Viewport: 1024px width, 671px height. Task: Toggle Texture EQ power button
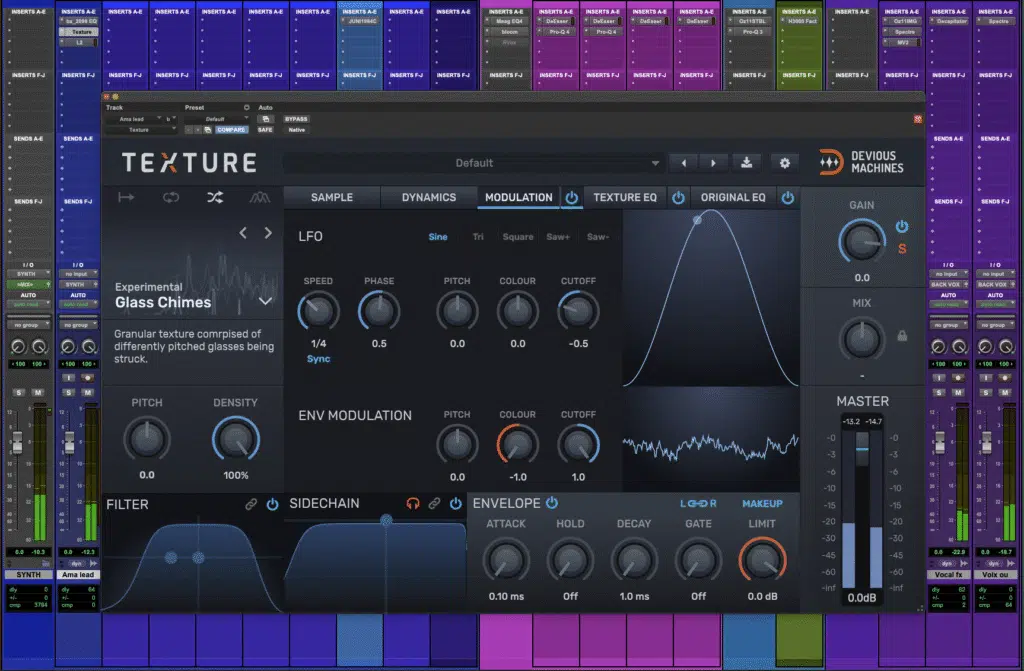(x=679, y=197)
